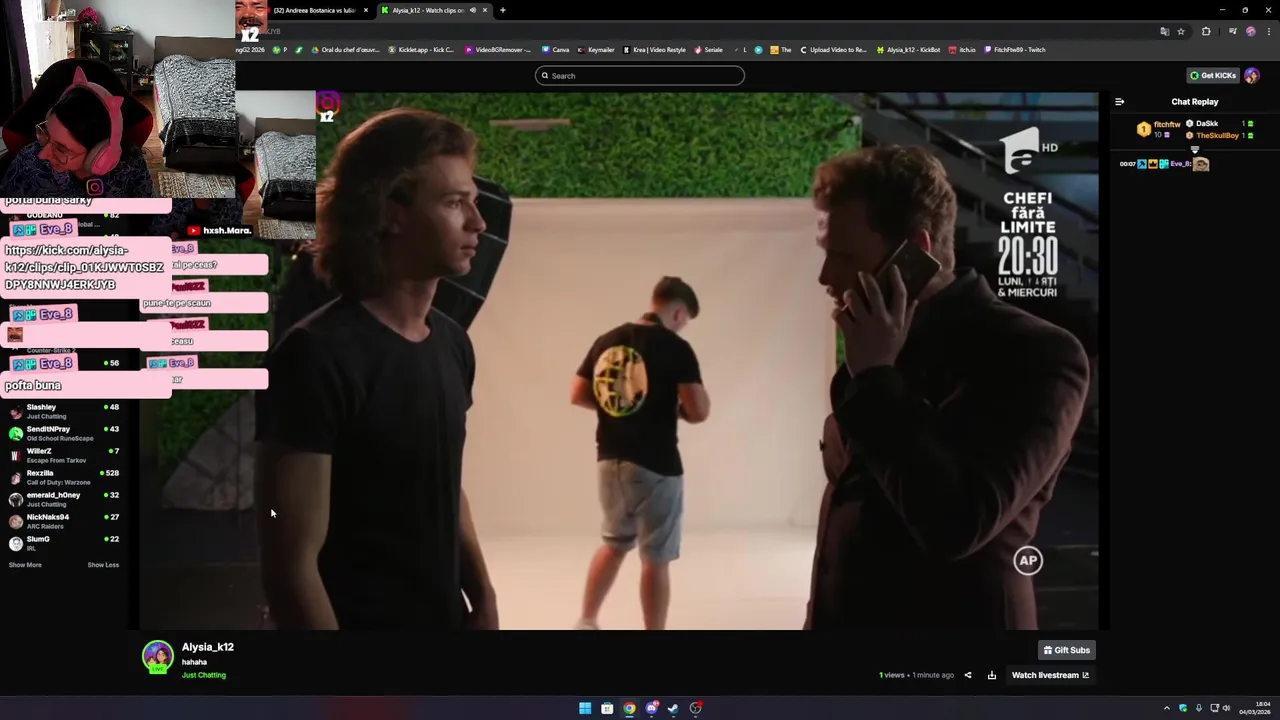
Task: Open Keymailer bookmark
Action: pyautogui.click(x=596, y=50)
